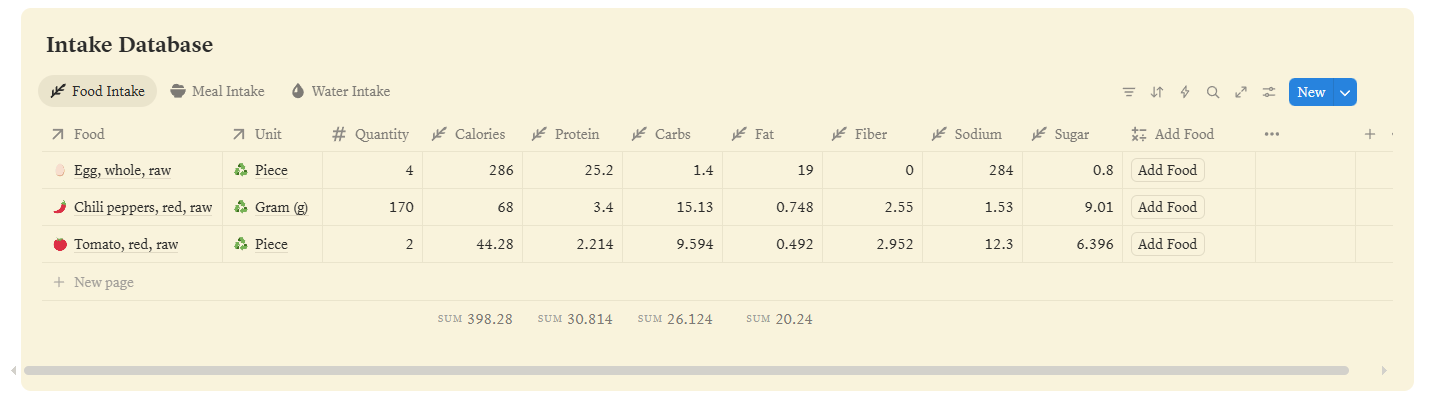
Task: Open the filter icon in database toolbar
Action: point(1129,92)
